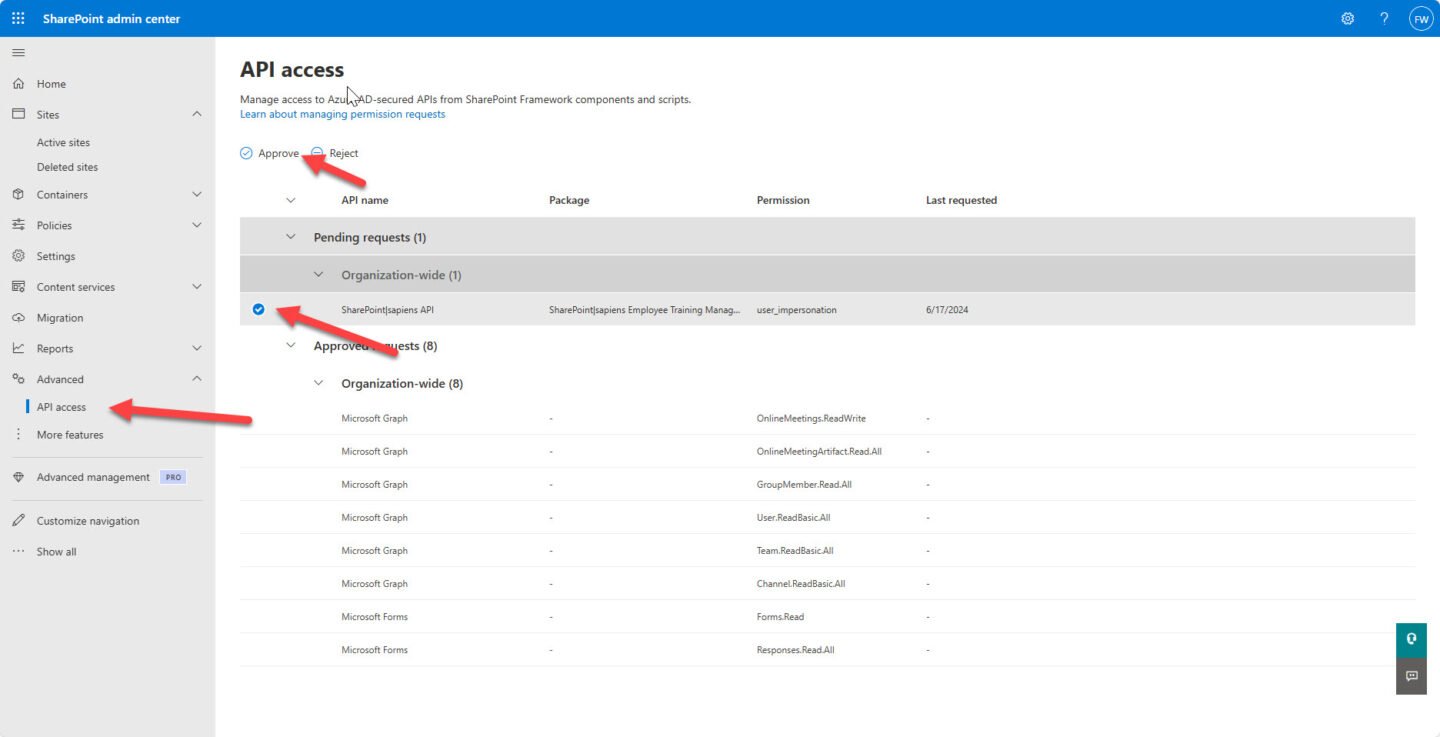This screenshot has height=737, width=1440.
Task: Reject the selected permission request
Action: pyautogui.click(x=335, y=153)
